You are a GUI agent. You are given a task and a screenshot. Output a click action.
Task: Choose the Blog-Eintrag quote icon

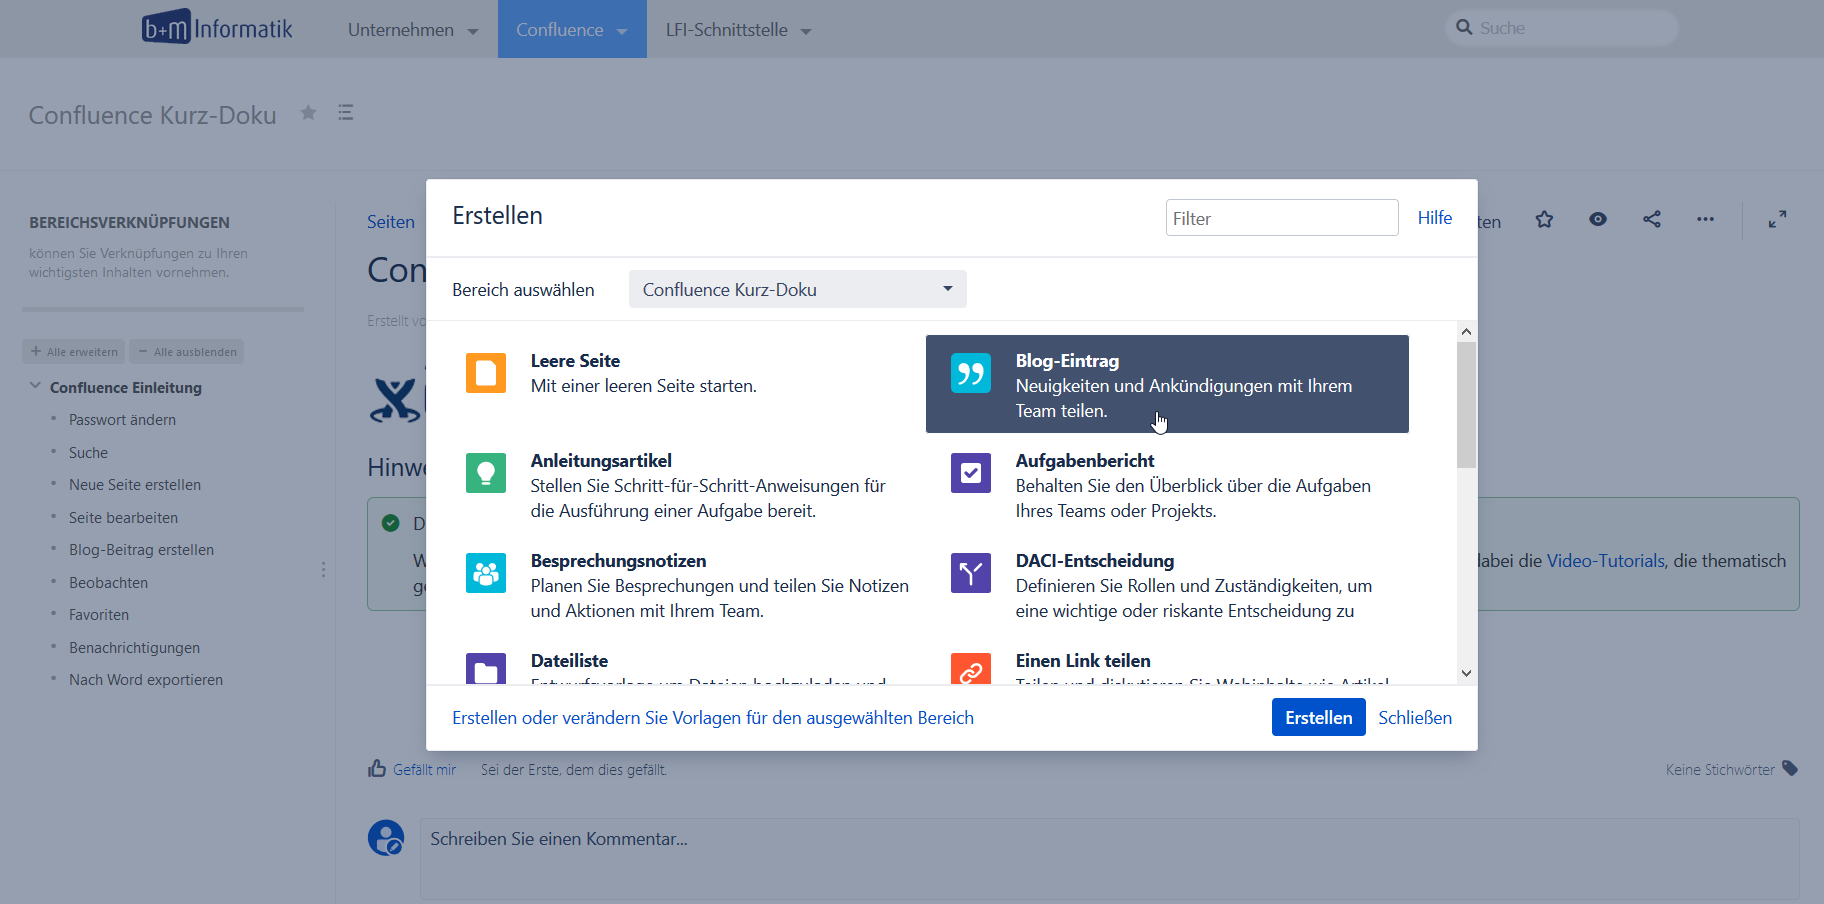click(x=971, y=373)
